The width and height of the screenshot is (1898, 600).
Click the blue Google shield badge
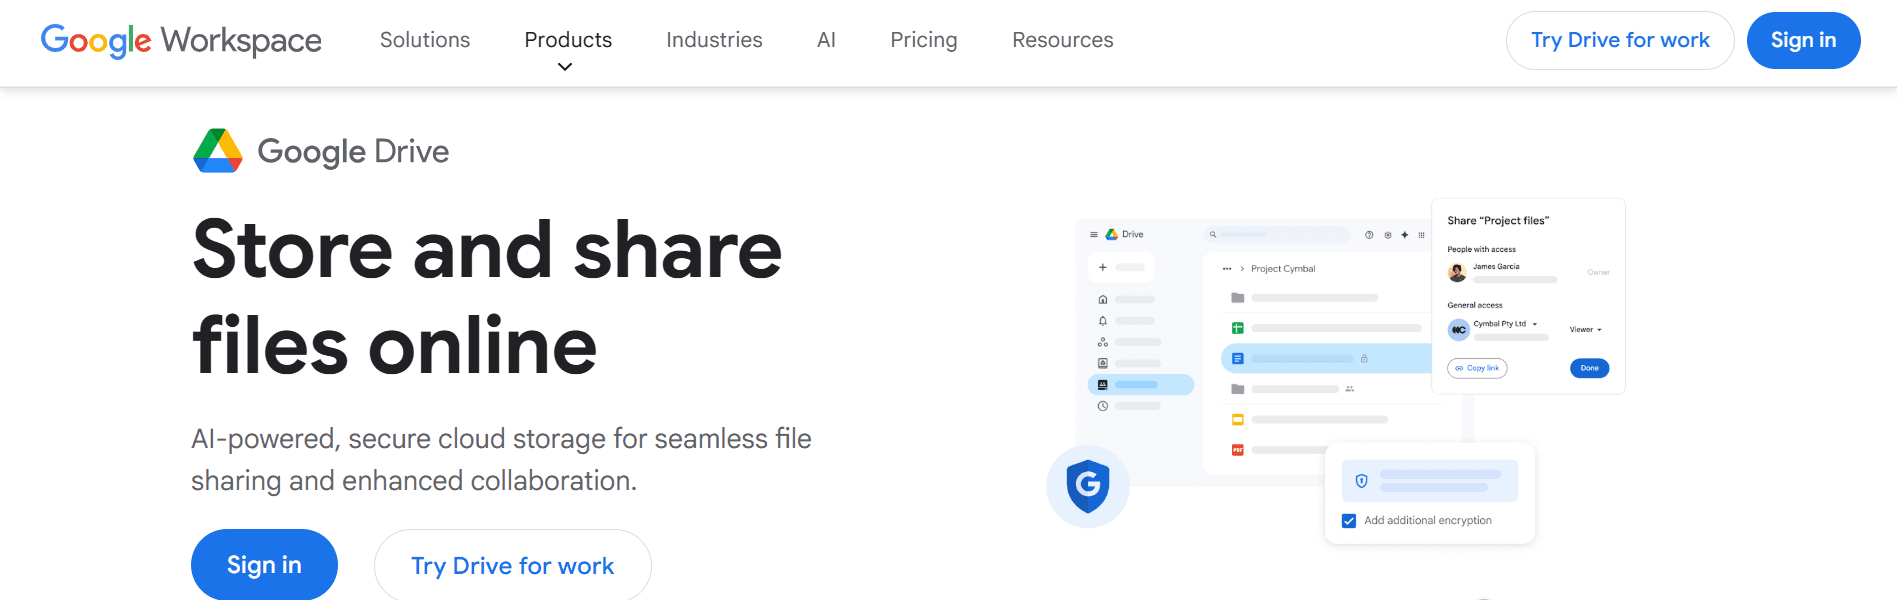tap(1088, 486)
